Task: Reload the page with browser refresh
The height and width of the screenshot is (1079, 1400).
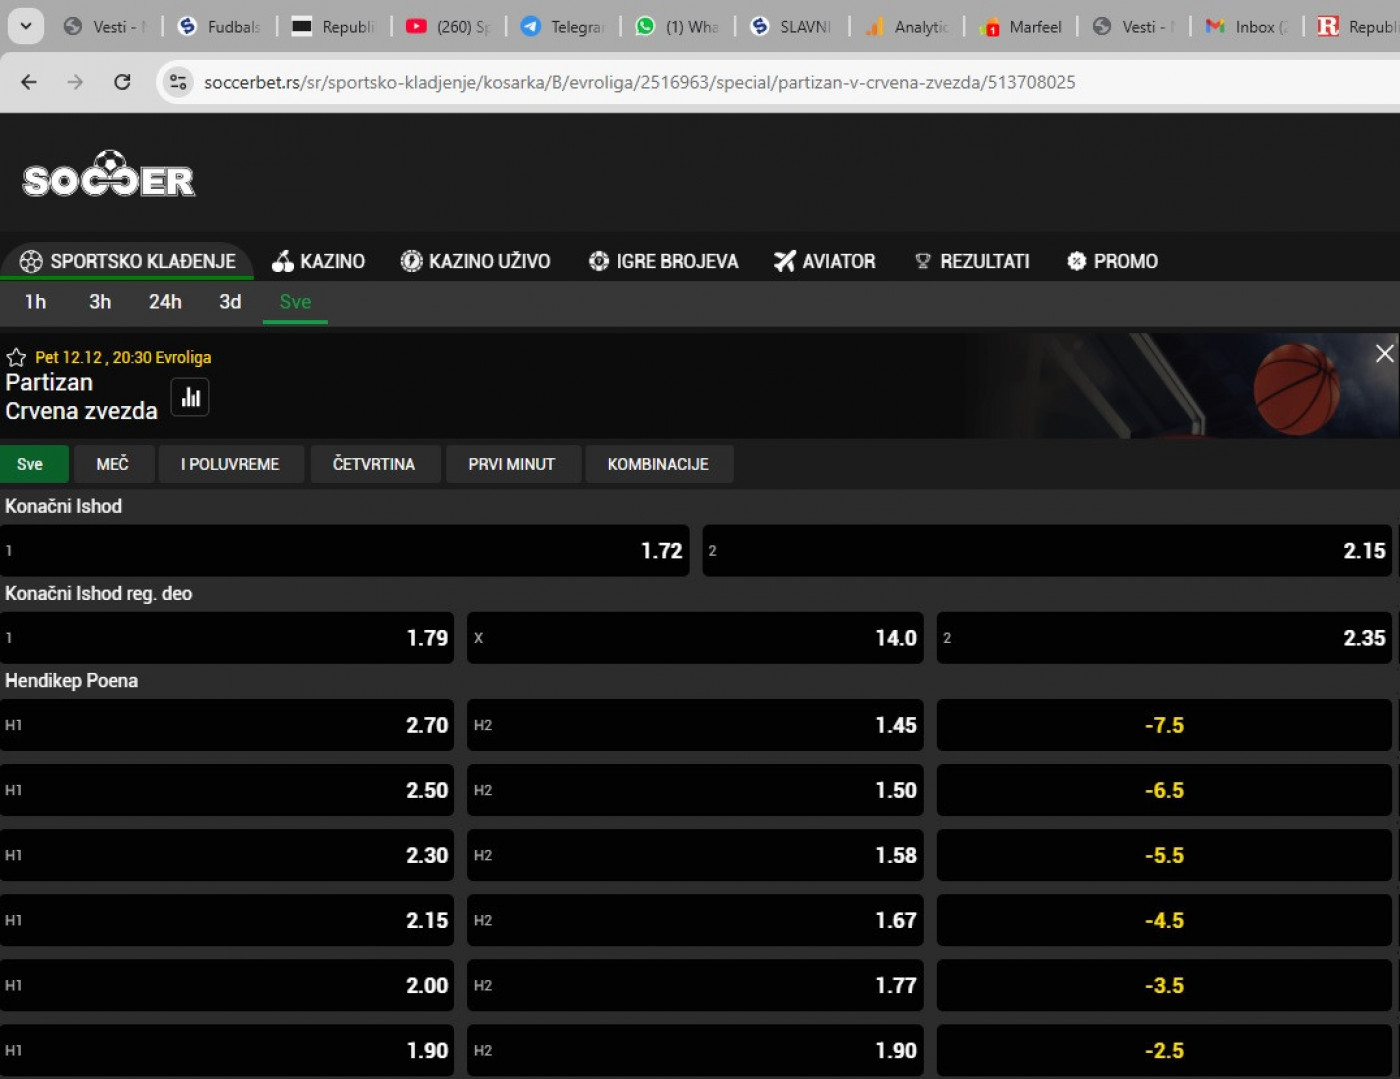Action: click(122, 82)
